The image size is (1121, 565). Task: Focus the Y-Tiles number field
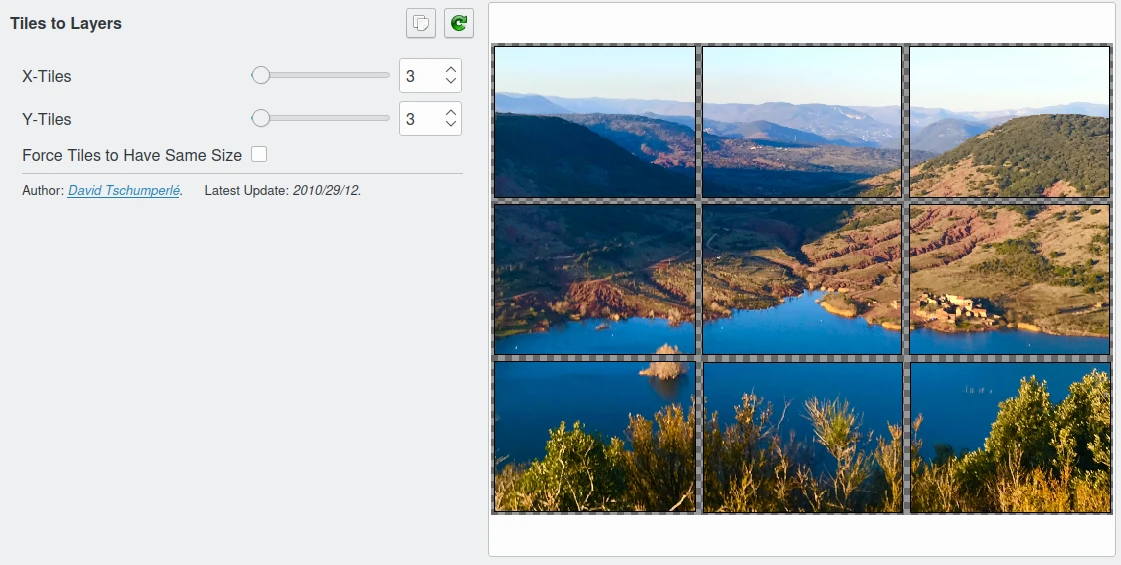420,119
